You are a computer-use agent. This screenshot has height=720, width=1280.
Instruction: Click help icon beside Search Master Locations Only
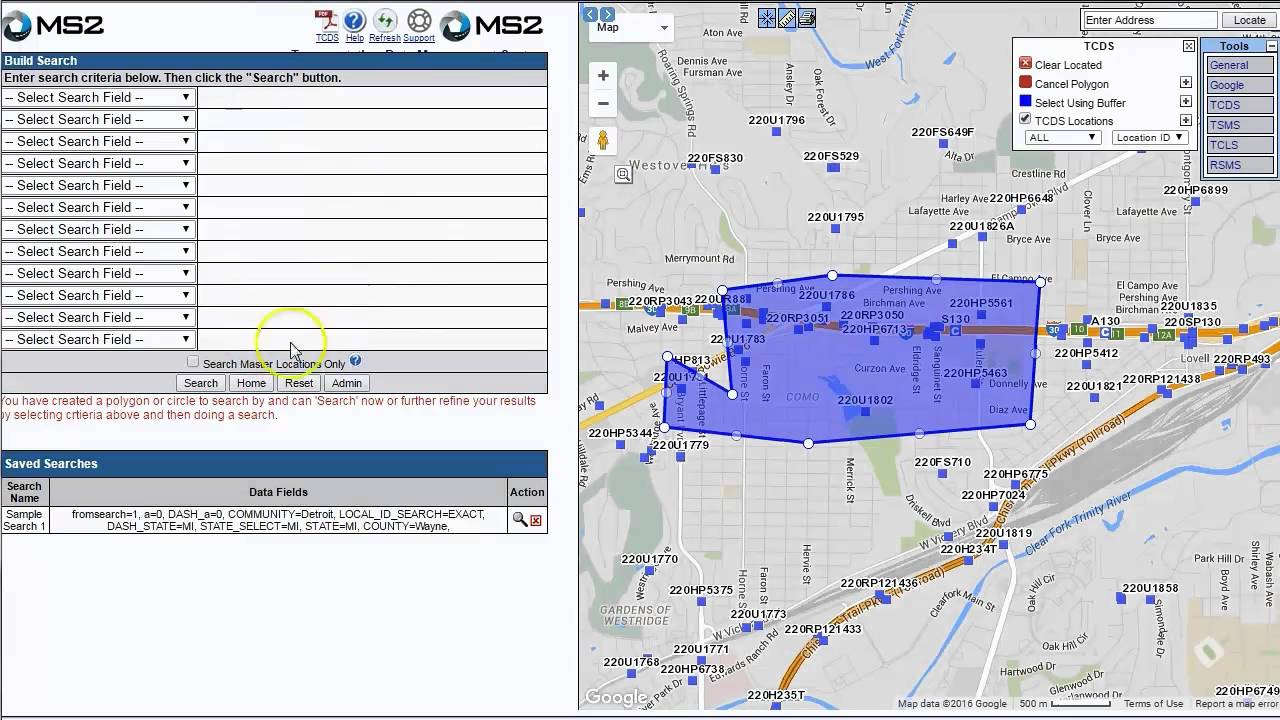coord(355,361)
